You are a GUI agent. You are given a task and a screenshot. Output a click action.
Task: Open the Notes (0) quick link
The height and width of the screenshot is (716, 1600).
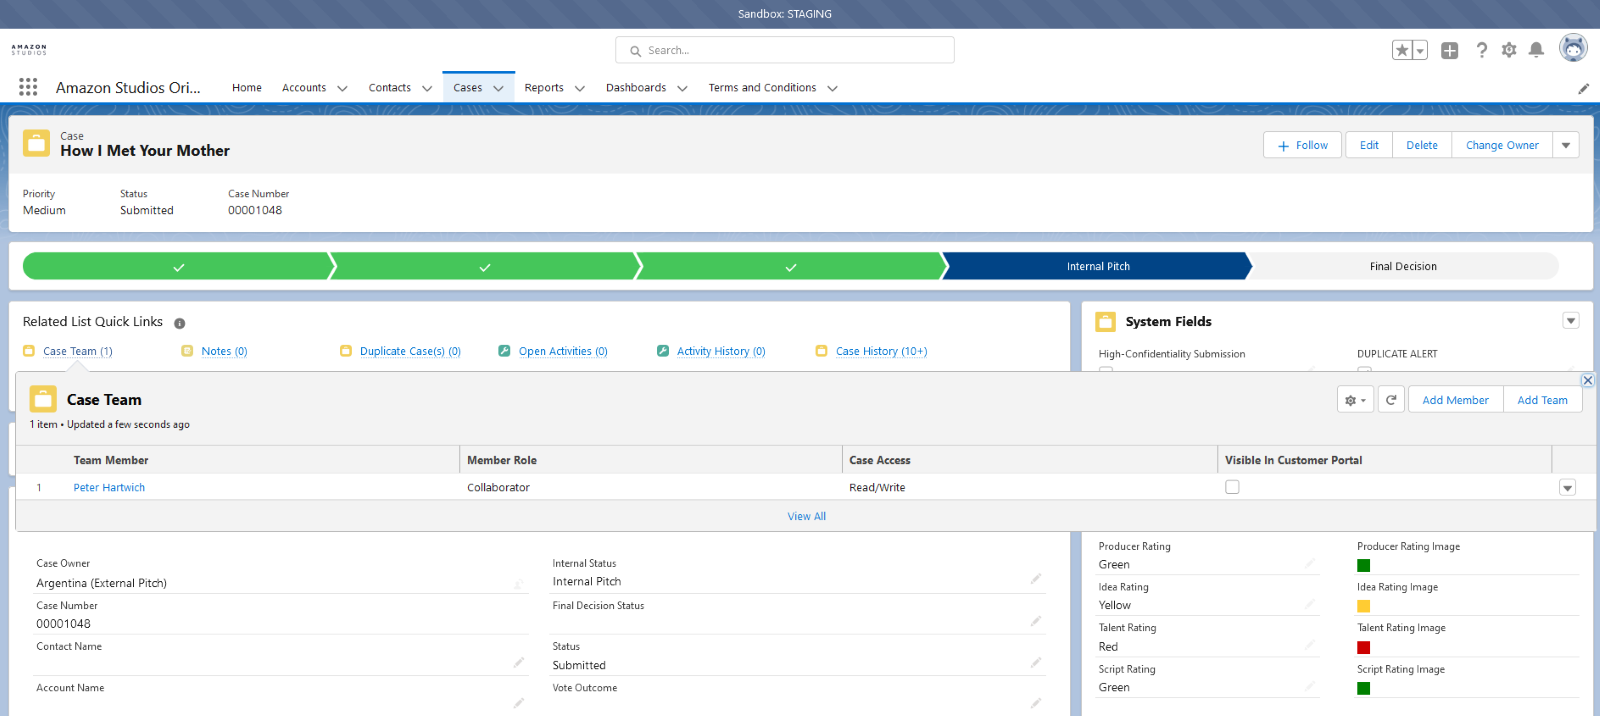224,351
